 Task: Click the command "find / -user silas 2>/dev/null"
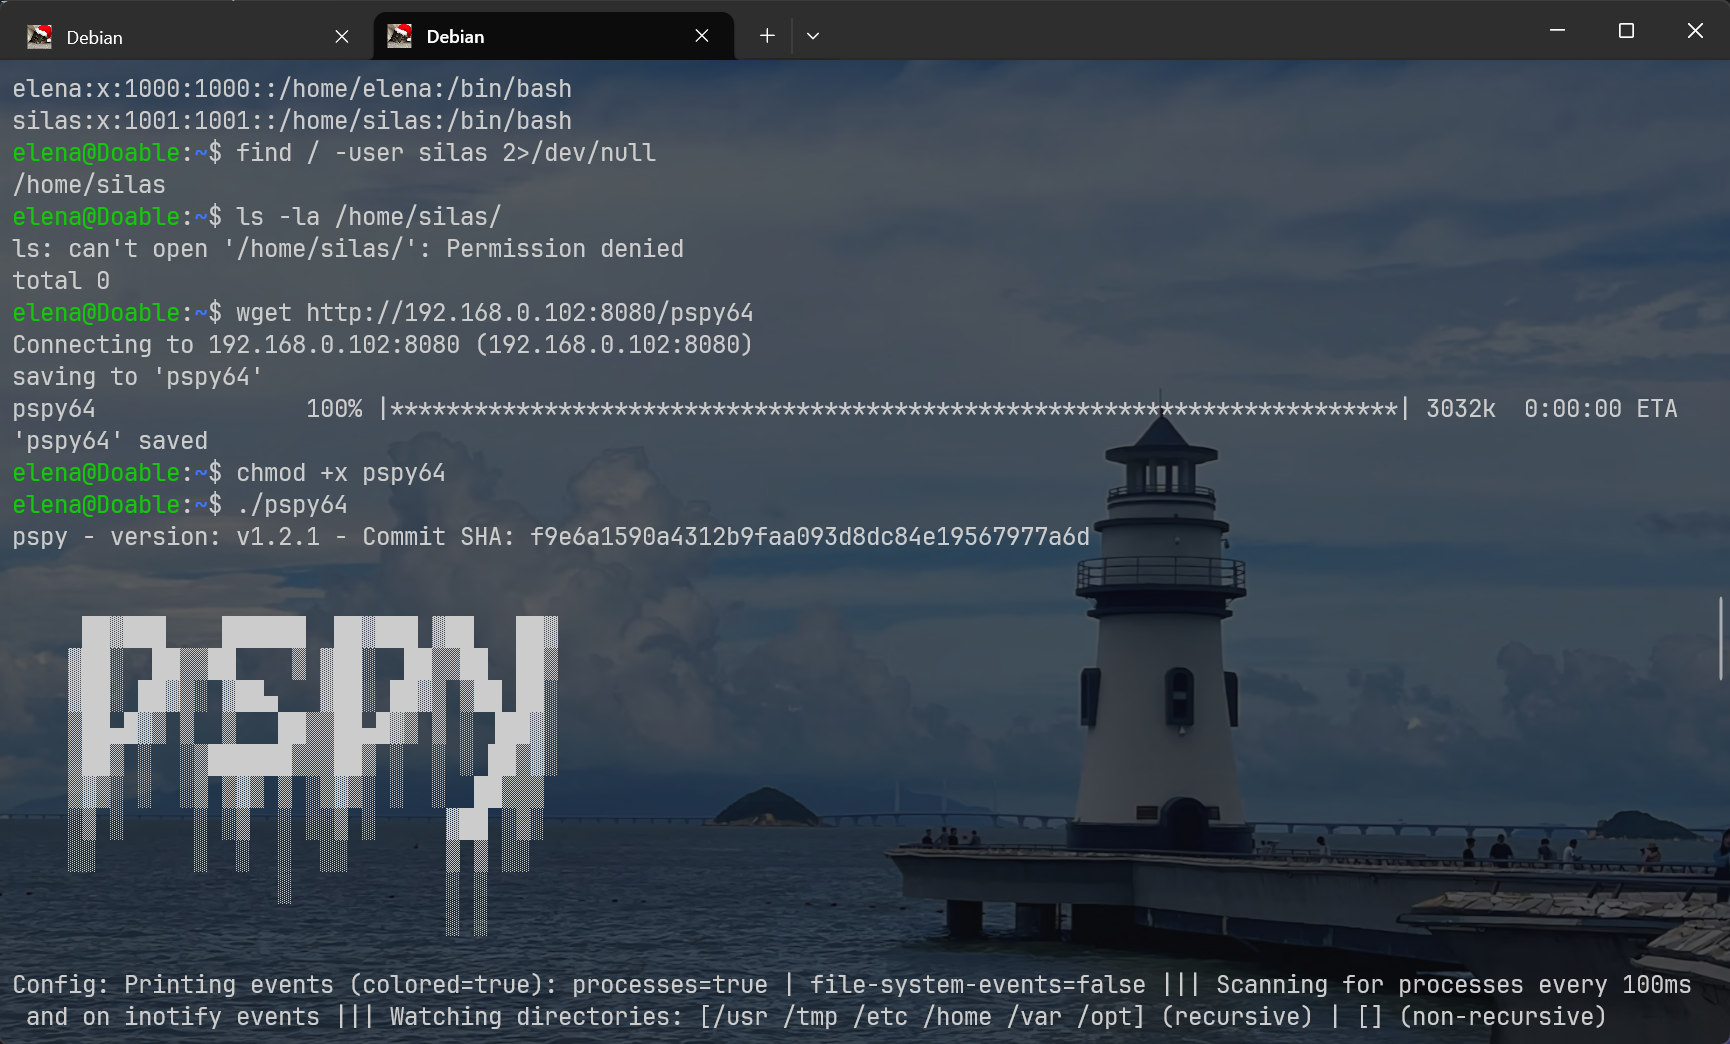click(446, 153)
